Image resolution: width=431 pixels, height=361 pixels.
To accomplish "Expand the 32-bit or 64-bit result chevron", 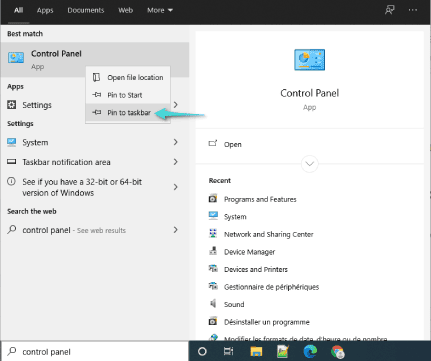I will click(176, 187).
